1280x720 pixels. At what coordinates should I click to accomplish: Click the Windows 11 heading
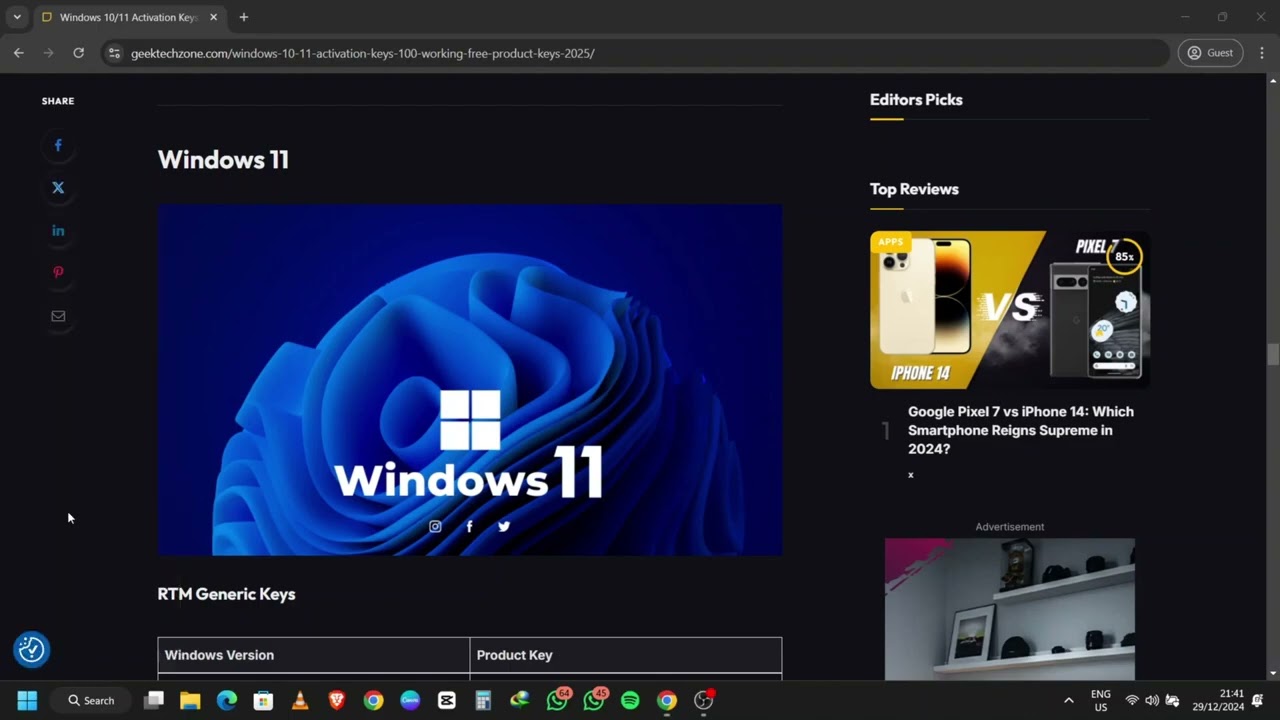pyautogui.click(x=223, y=160)
